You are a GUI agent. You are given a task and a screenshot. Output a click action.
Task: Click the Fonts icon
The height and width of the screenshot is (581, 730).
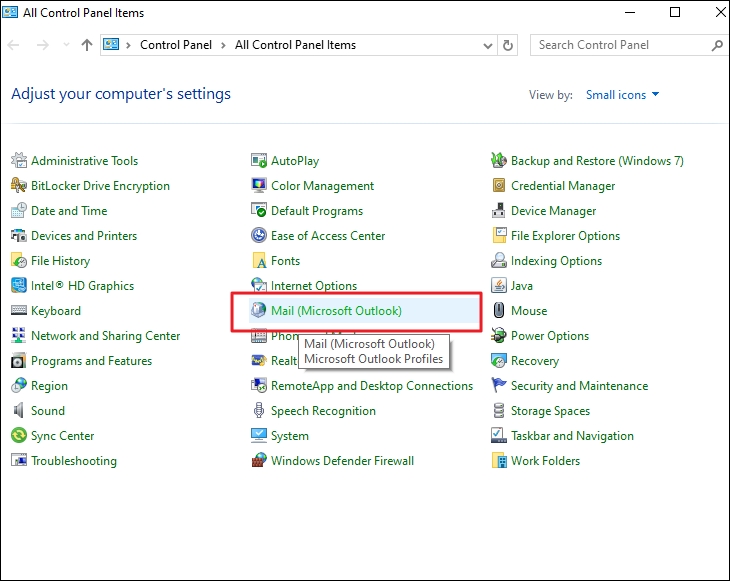259,261
